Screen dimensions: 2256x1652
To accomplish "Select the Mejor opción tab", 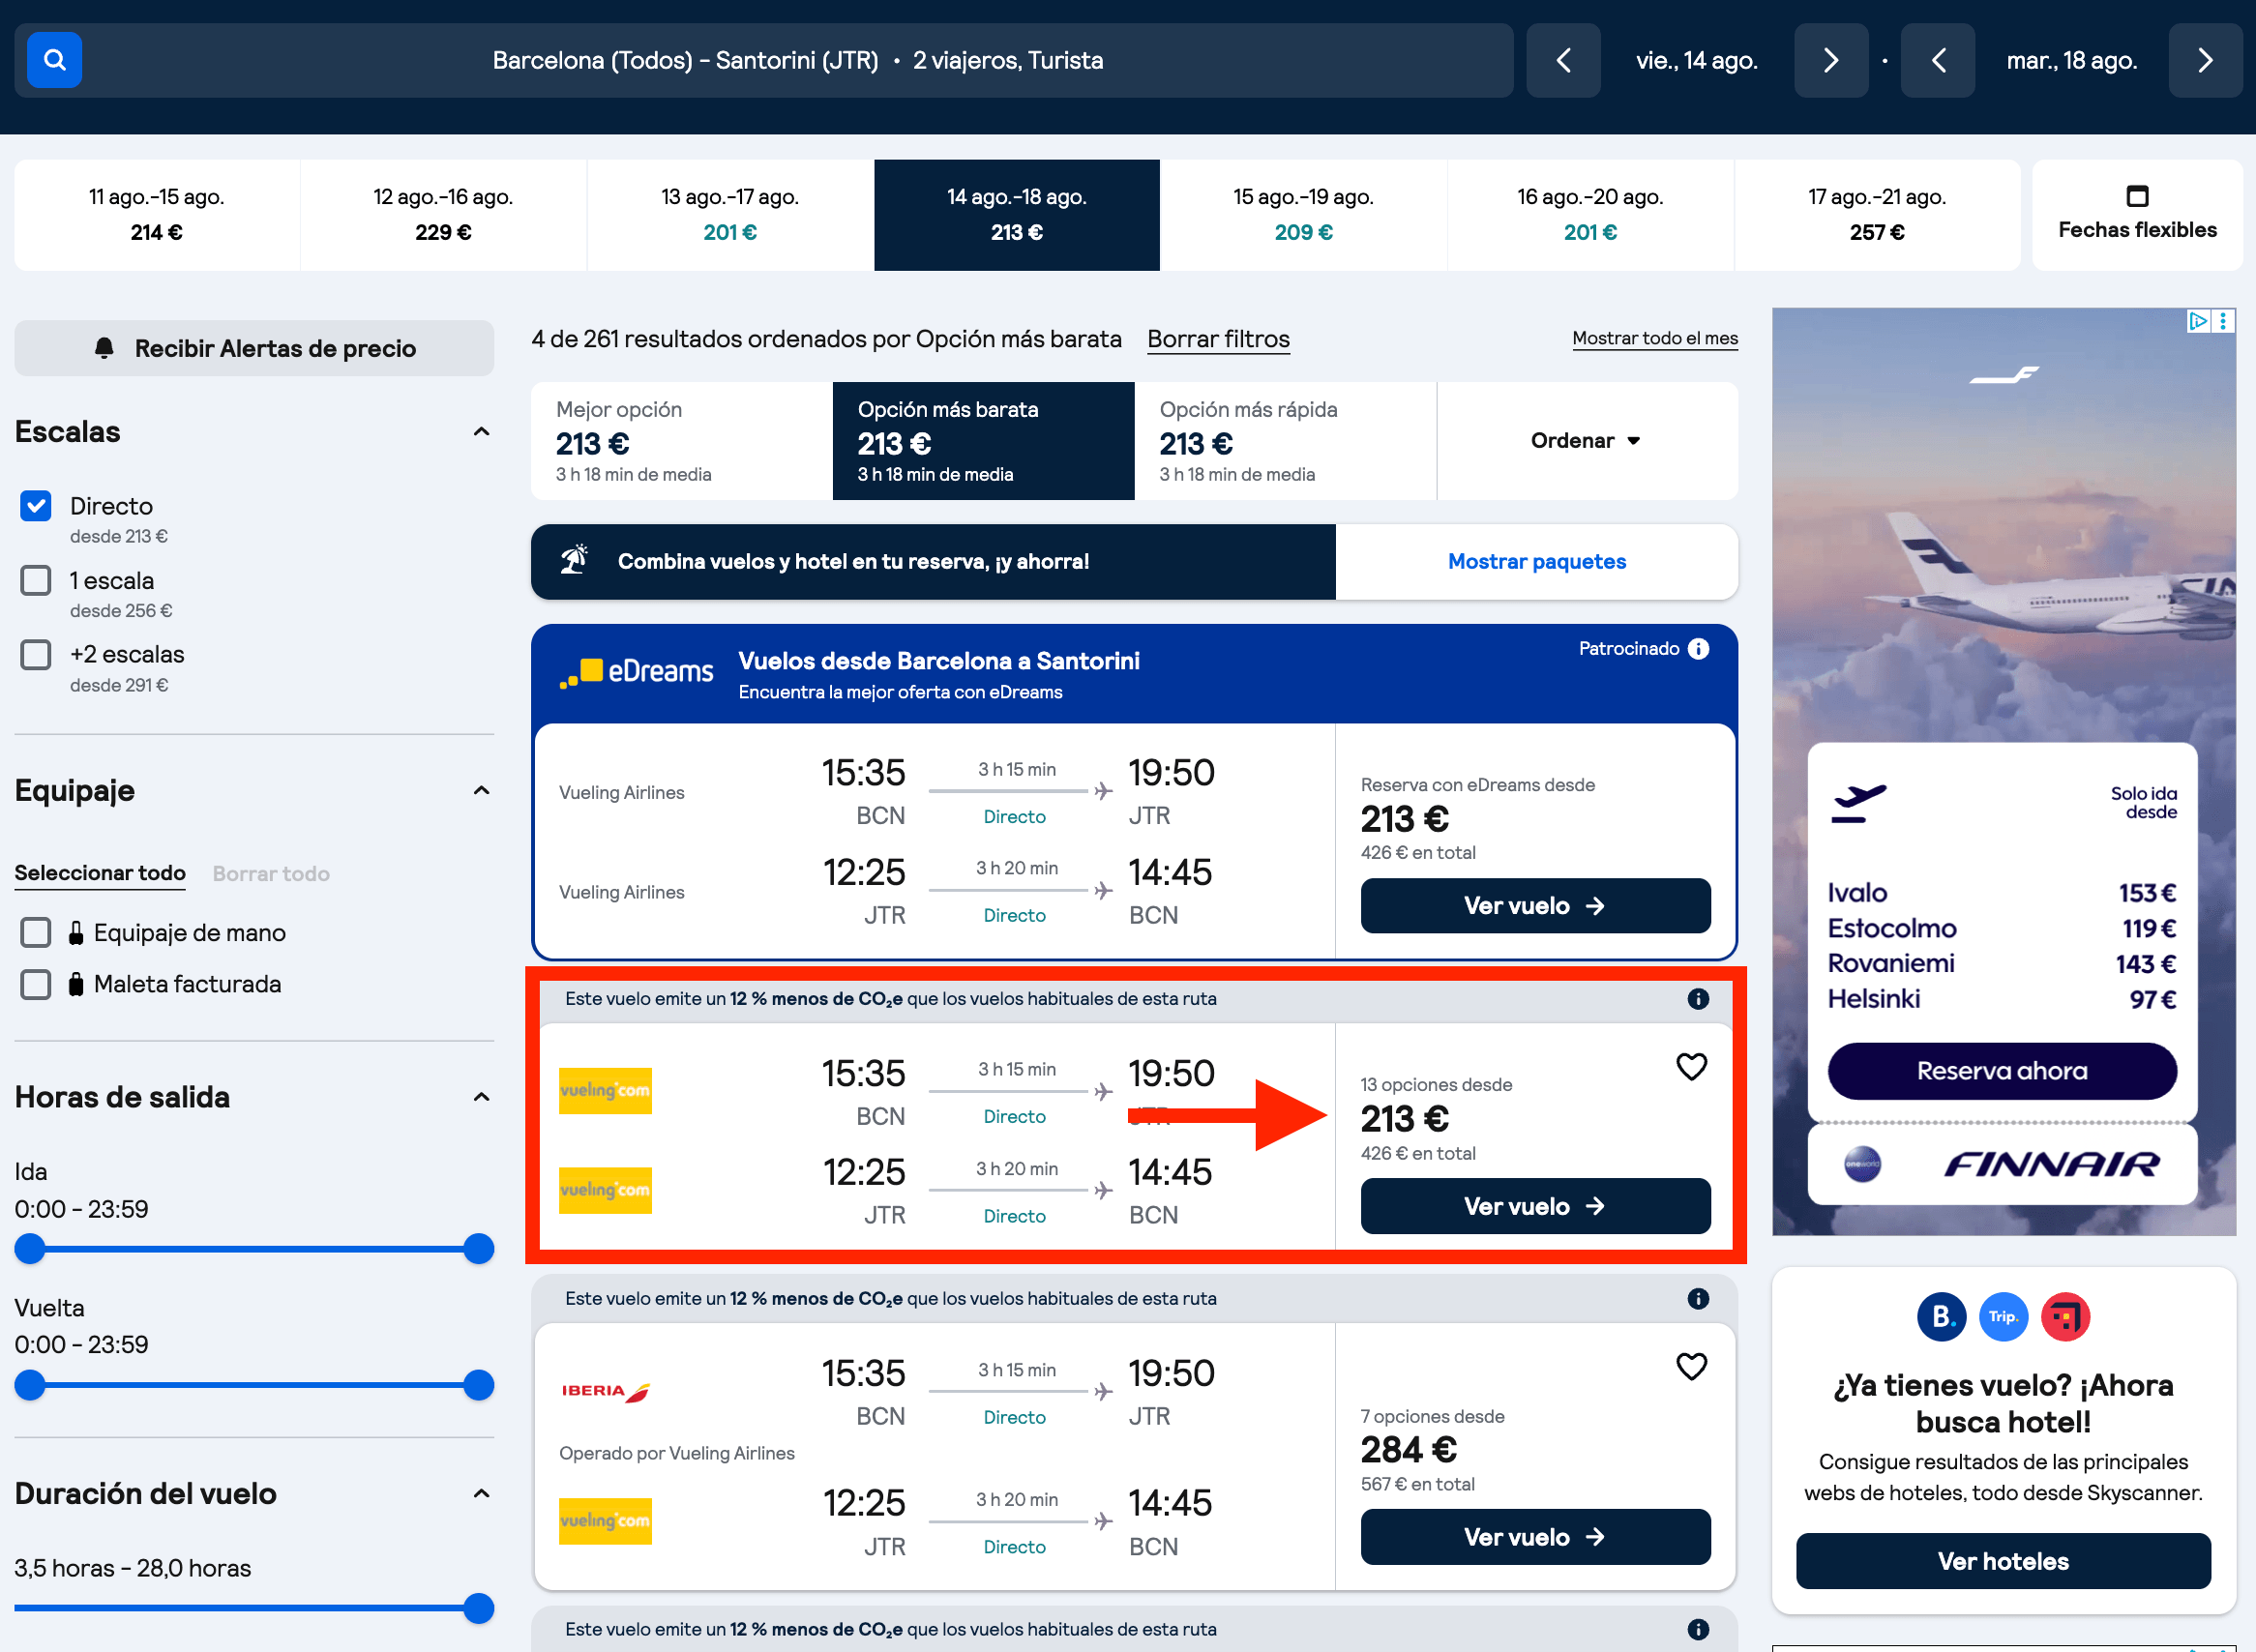I will (682, 441).
